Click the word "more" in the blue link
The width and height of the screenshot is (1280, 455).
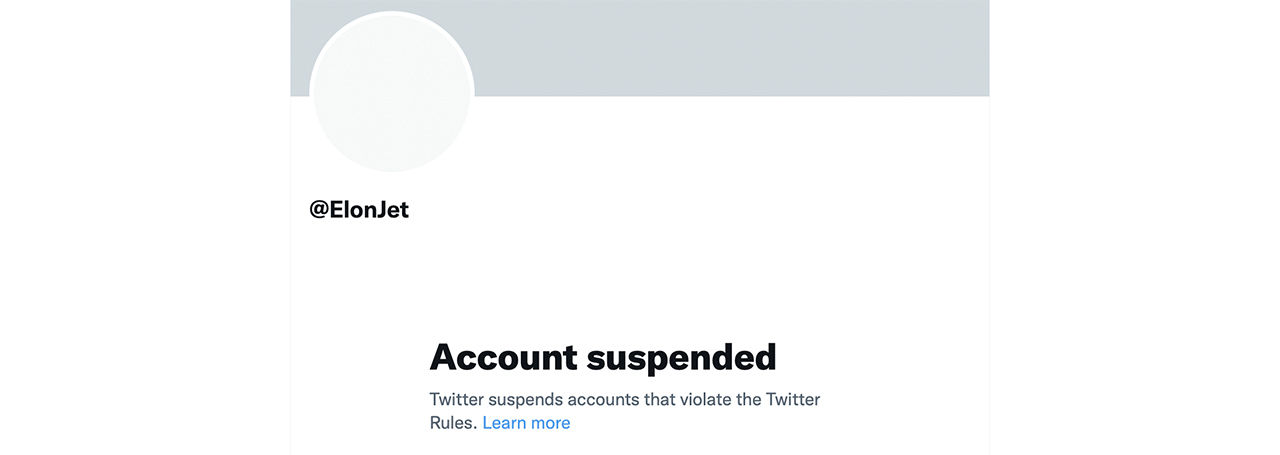pos(550,423)
